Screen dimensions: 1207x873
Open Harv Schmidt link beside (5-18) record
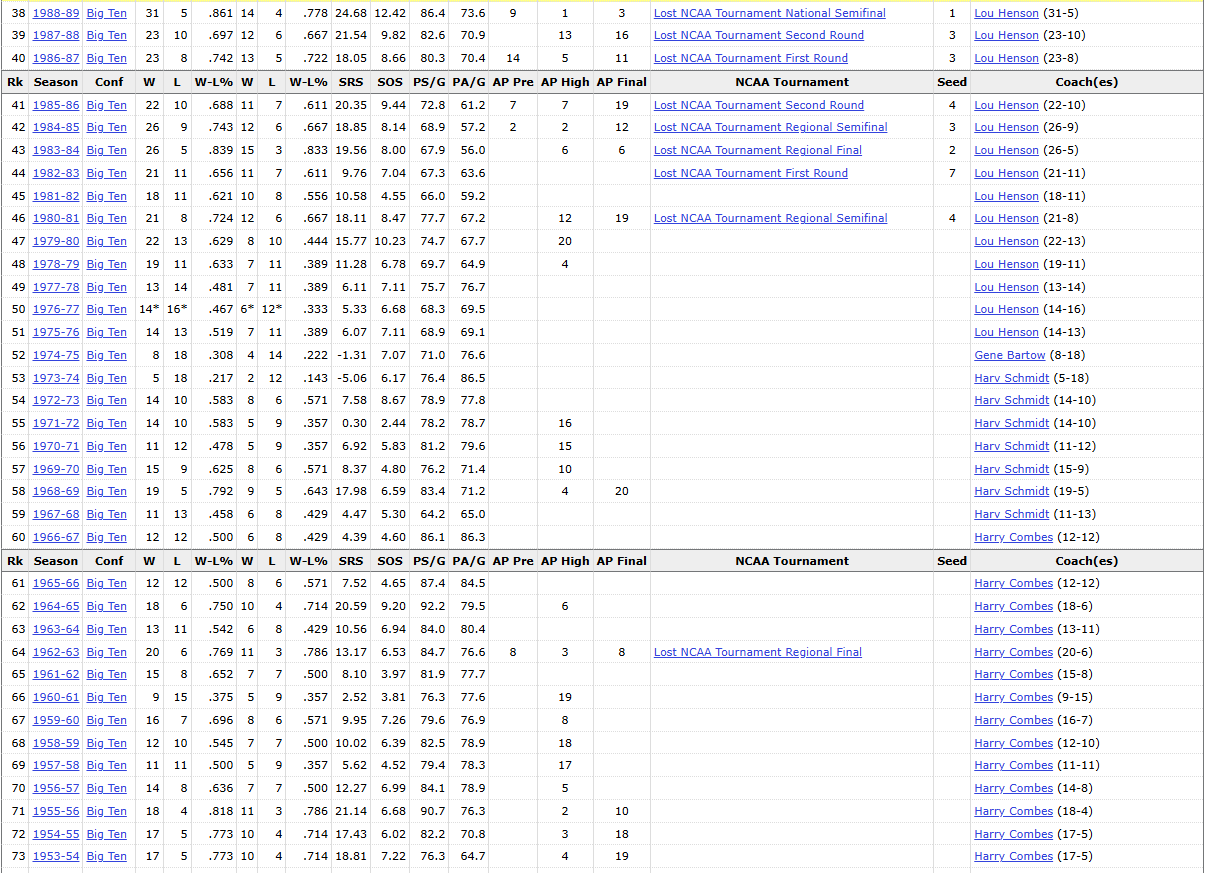tap(1012, 378)
